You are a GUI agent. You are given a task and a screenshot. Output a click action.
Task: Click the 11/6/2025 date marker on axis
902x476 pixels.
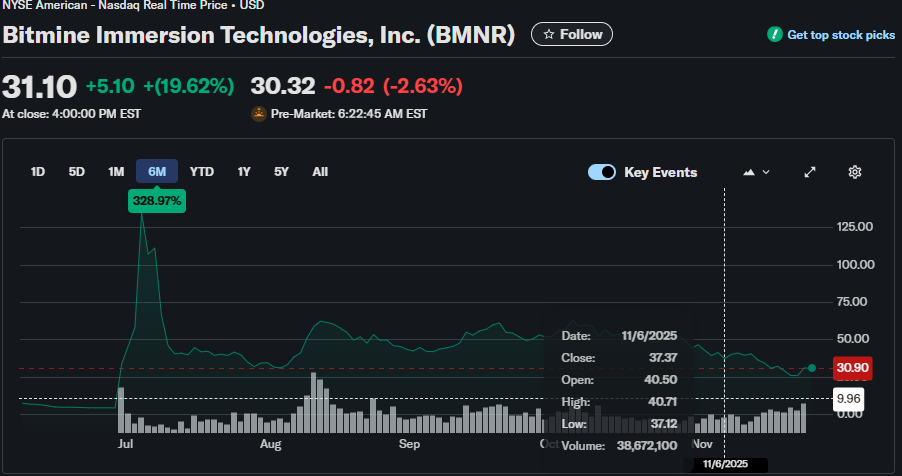click(x=725, y=464)
